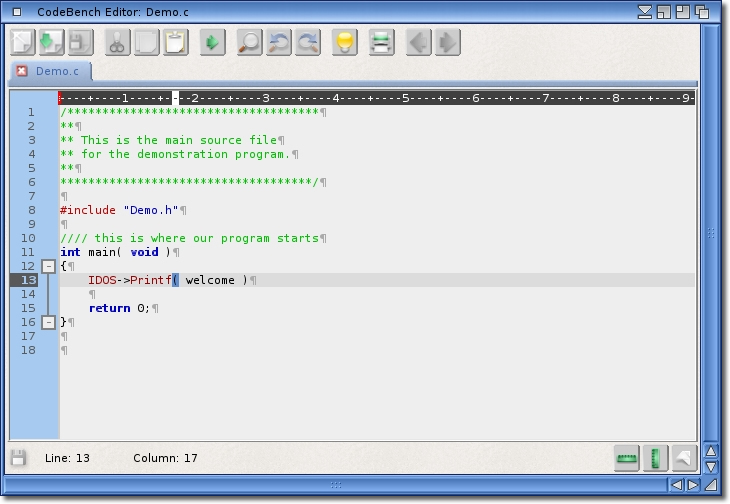Click the Redo arrow icon
The height and width of the screenshot is (504, 730).
pyautogui.click(x=307, y=42)
